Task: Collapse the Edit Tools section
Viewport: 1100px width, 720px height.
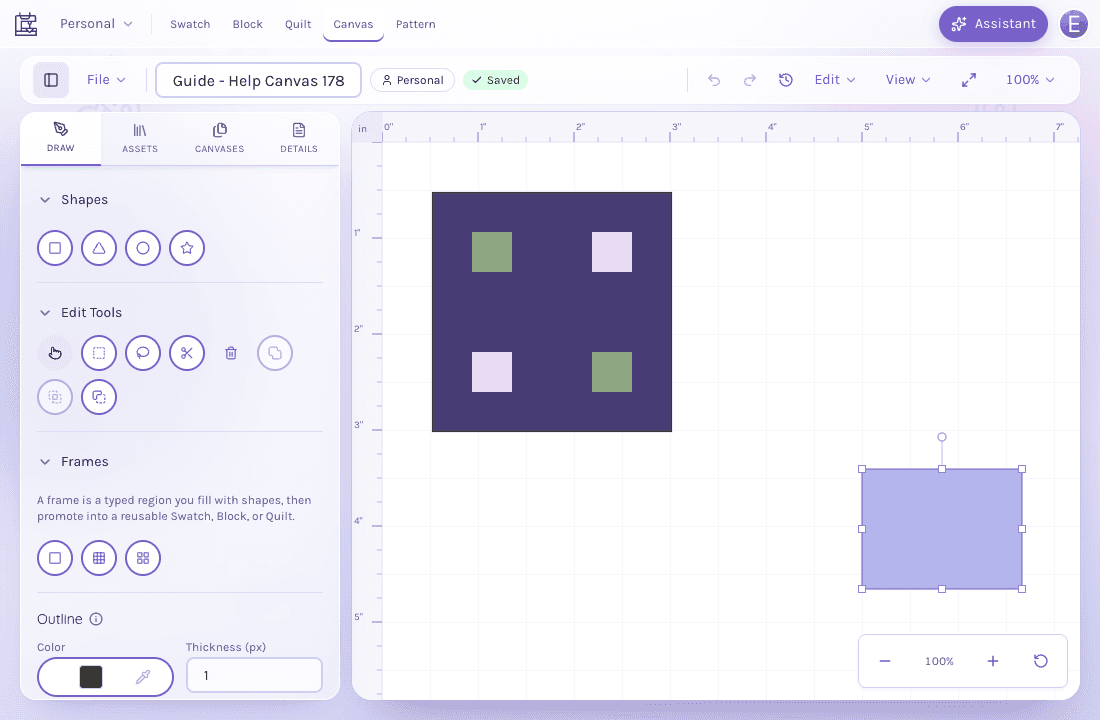Action: pyautogui.click(x=45, y=313)
